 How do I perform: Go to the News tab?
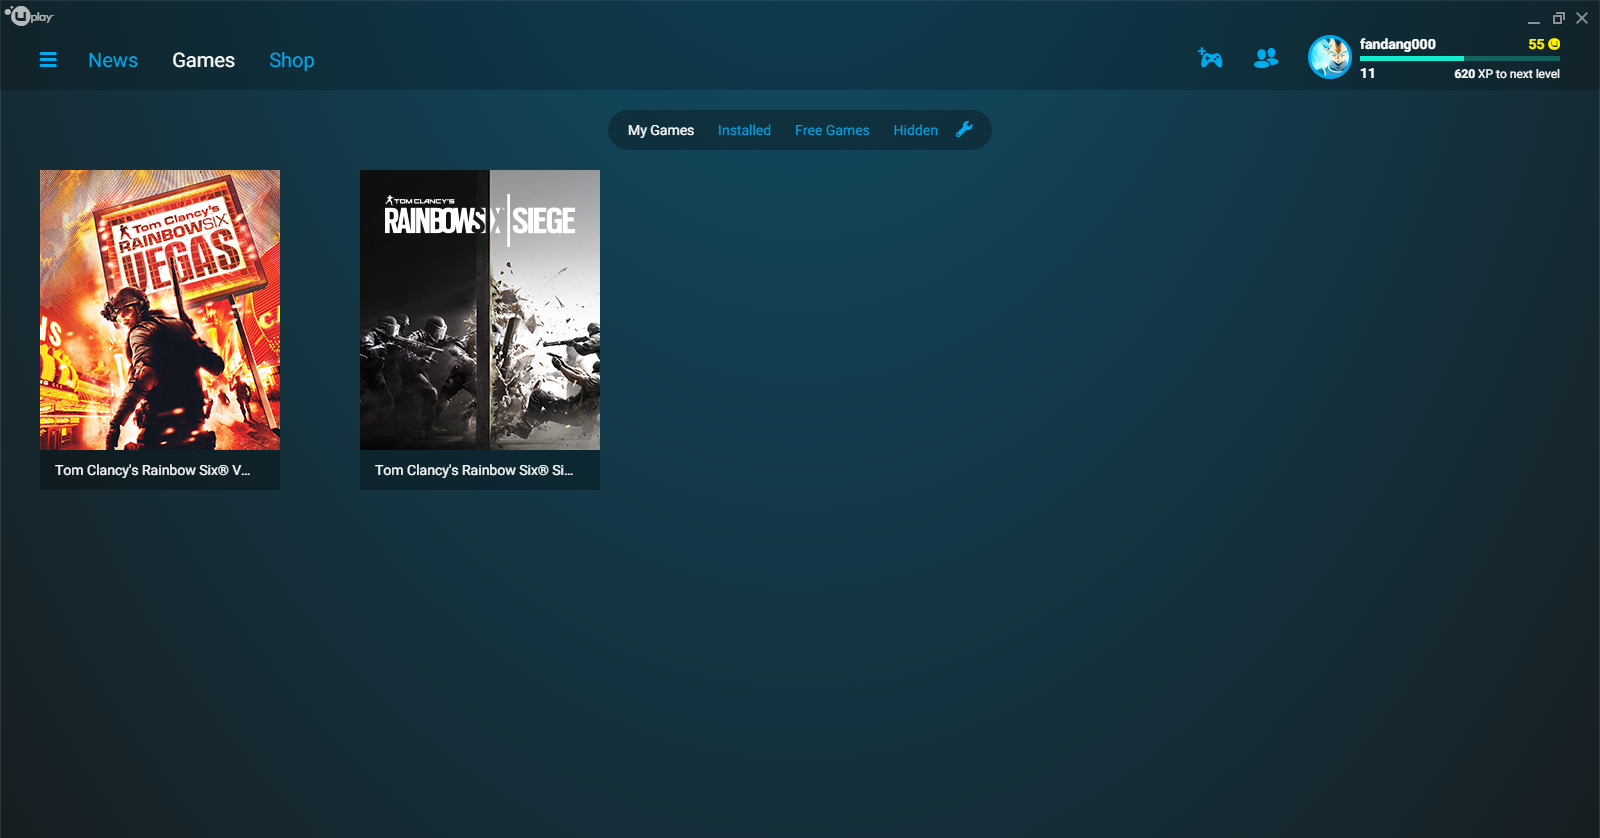click(x=113, y=60)
